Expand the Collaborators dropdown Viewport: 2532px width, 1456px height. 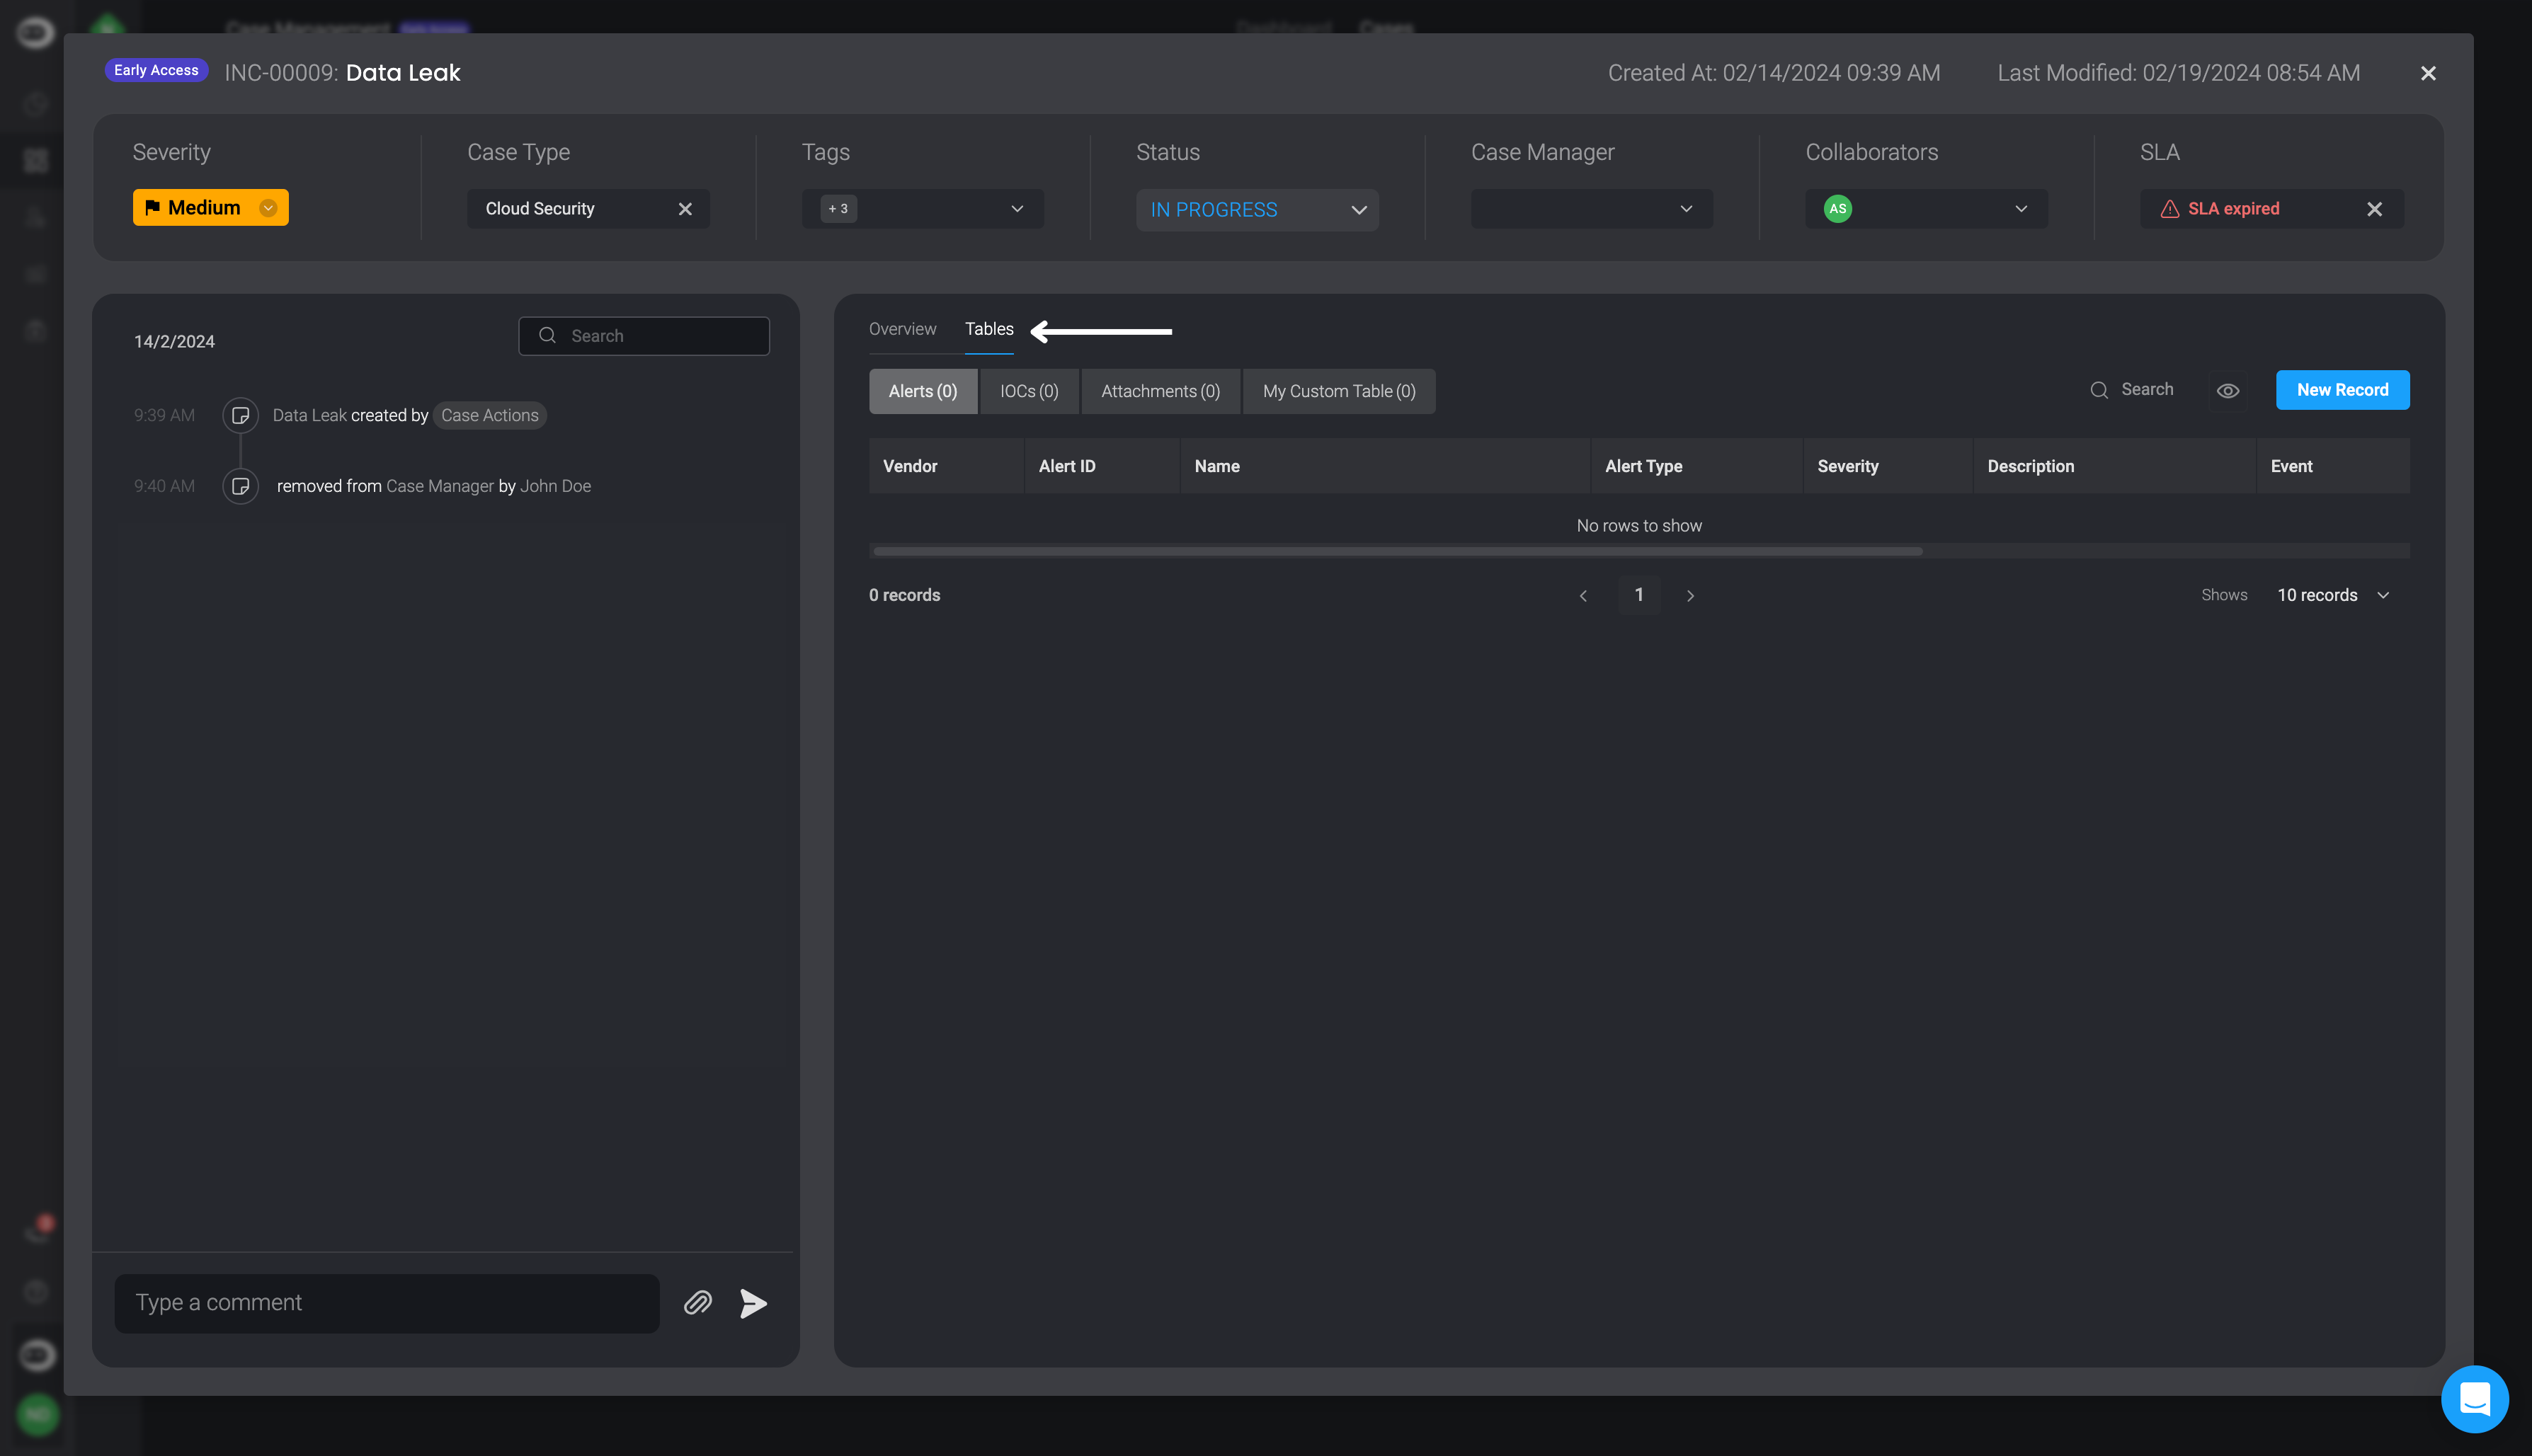click(x=2020, y=209)
